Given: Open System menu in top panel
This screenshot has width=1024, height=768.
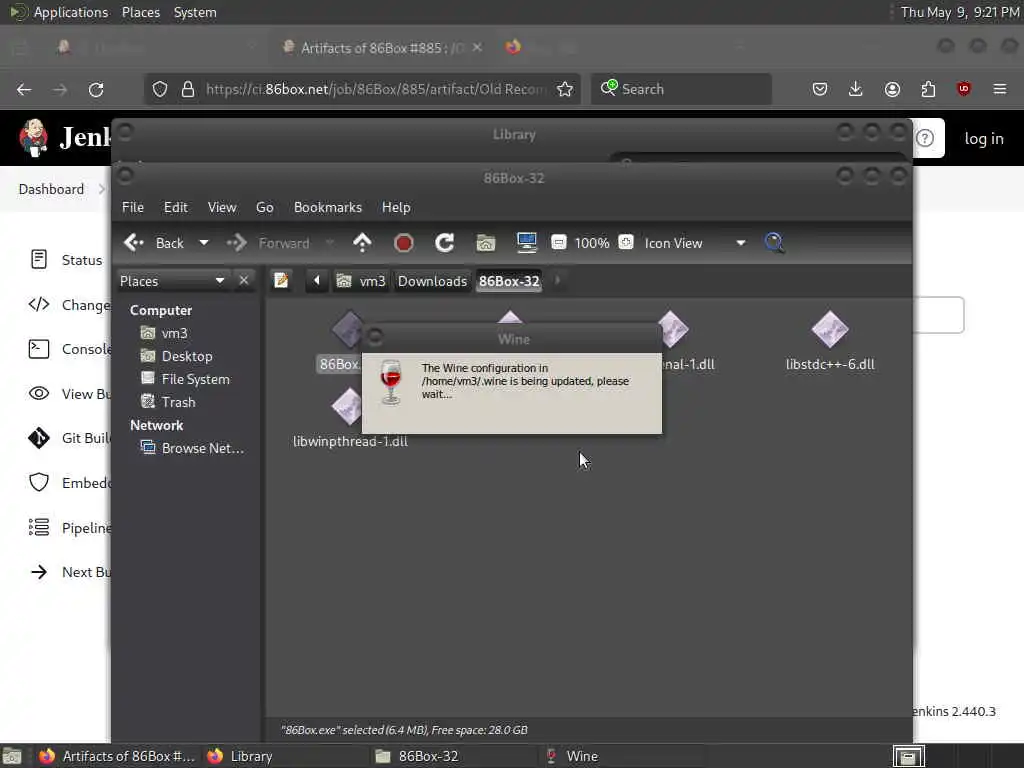Looking at the screenshot, I should (x=195, y=12).
